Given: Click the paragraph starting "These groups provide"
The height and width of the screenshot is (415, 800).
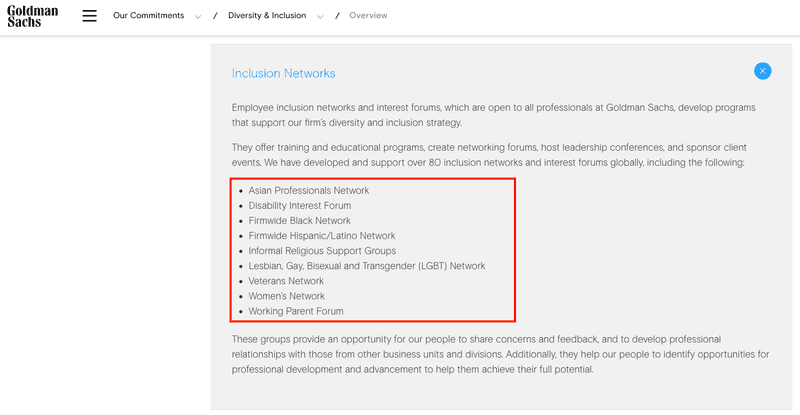Looking at the screenshot, I should pos(500,354).
